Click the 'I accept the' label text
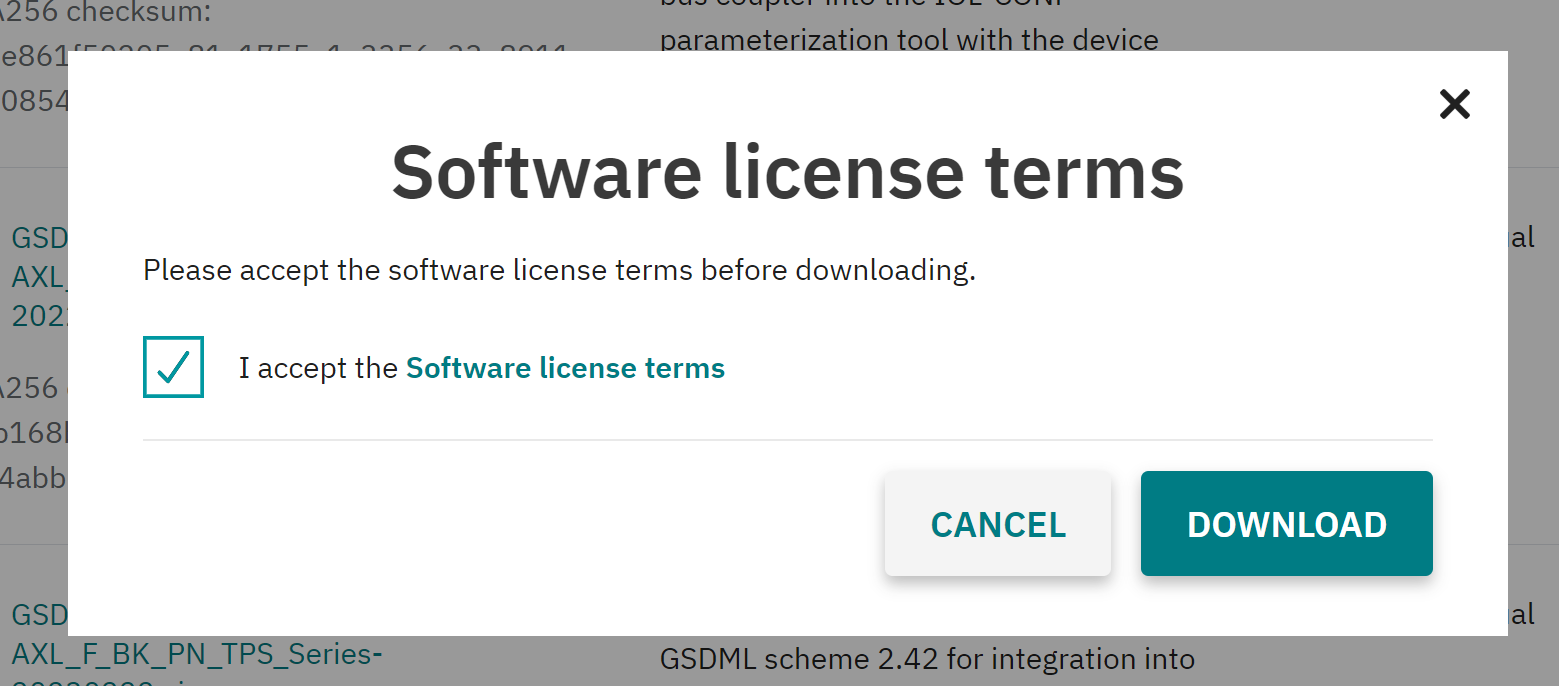This screenshot has width=1559, height=686. (x=318, y=368)
